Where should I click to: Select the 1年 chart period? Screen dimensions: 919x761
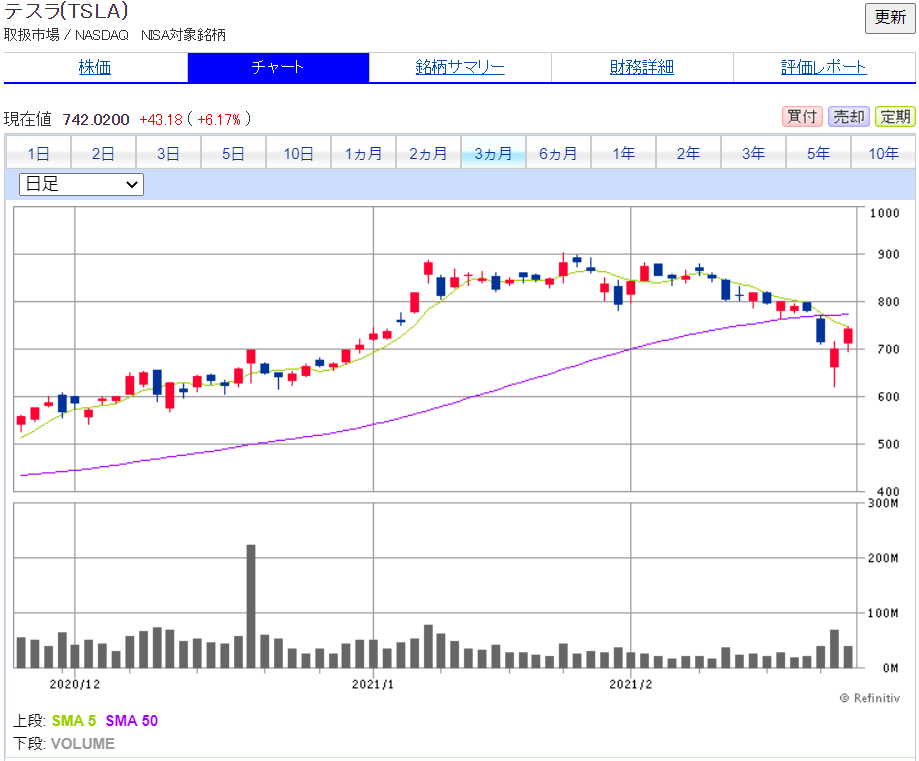(x=624, y=154)
